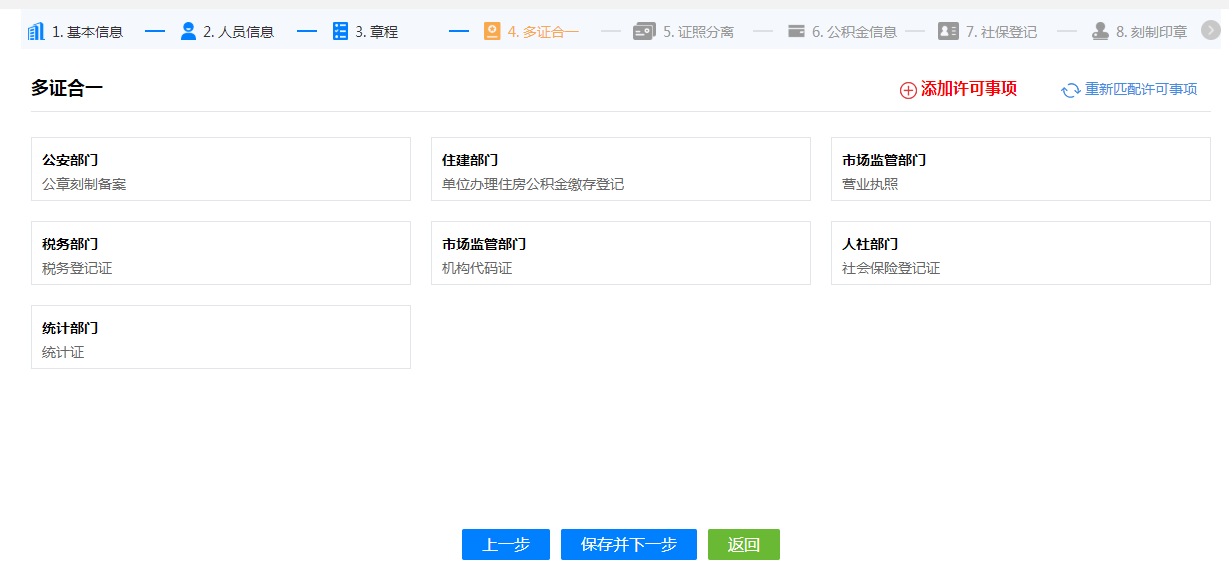Click the card icon for 证照分离 step
This screenshot has width=1229, height=580.
click(644, 31)
